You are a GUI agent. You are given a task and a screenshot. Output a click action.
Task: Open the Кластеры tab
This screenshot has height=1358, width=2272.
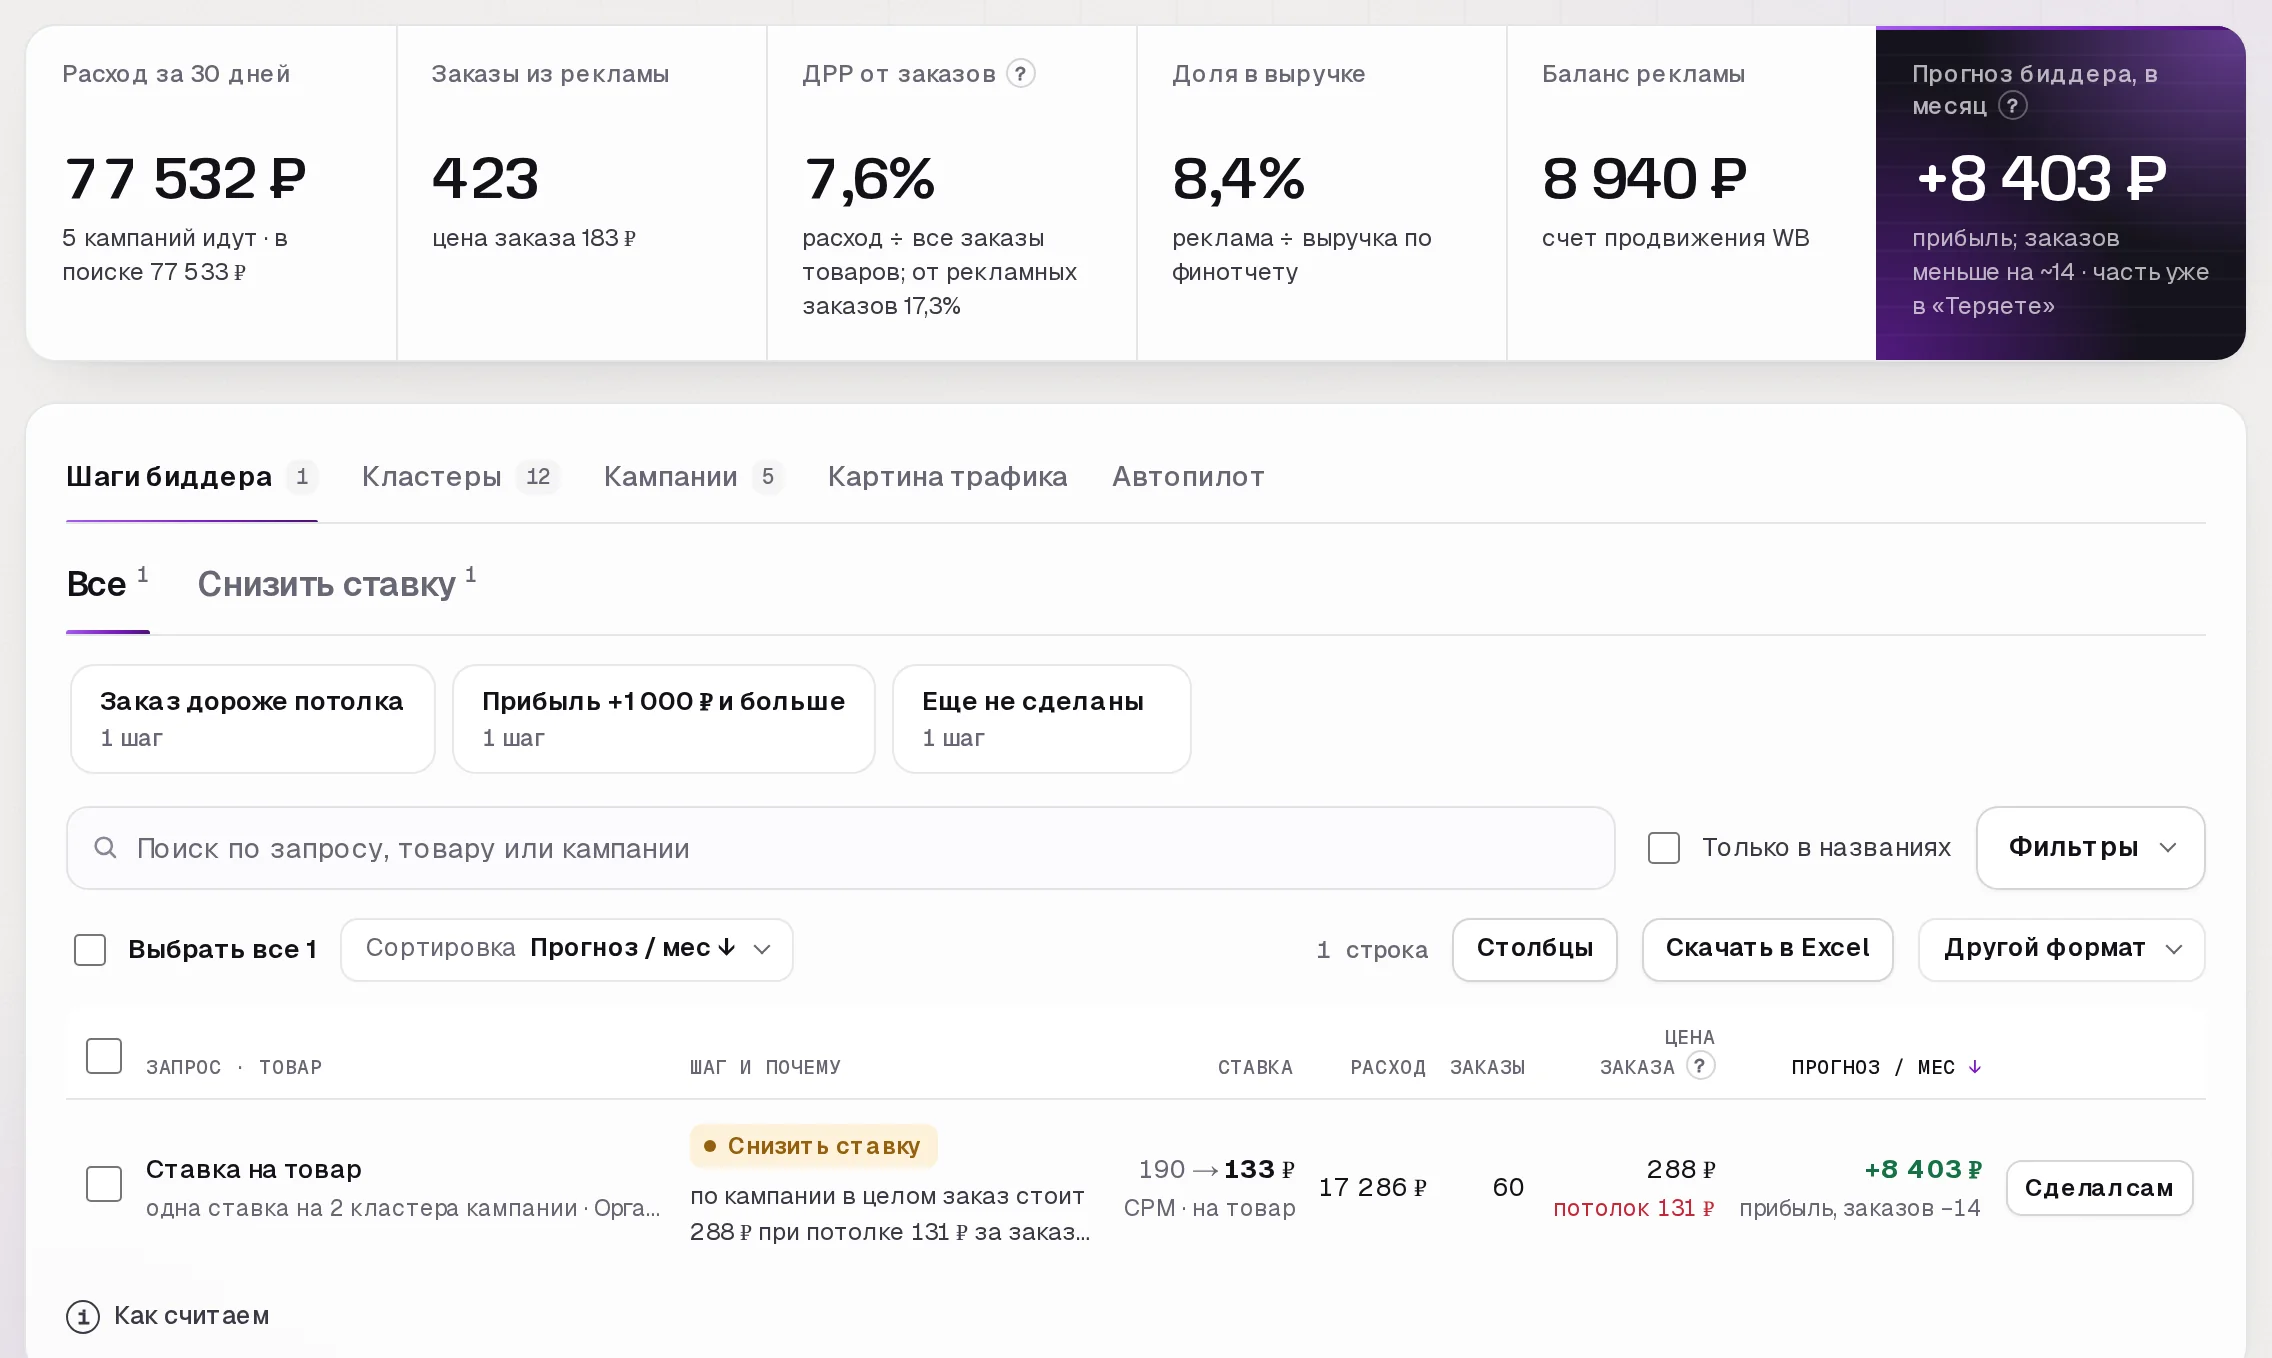[460, 477]
